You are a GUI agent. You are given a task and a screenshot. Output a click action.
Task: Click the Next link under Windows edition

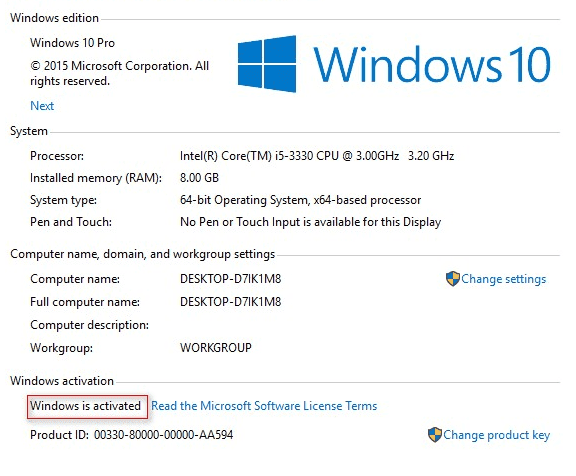42,106
